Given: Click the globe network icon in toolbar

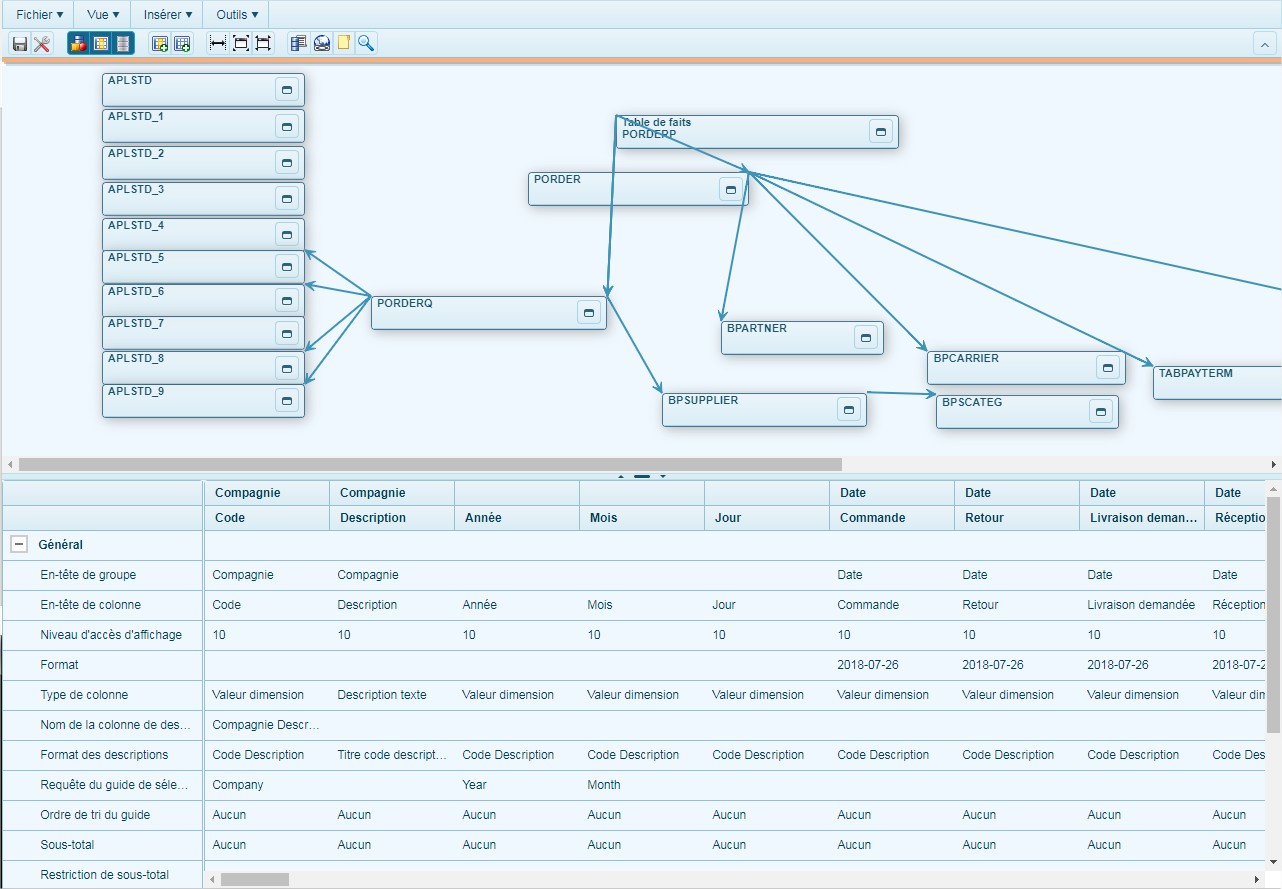Looking at the screenshot, I should [x=321, y=43].
